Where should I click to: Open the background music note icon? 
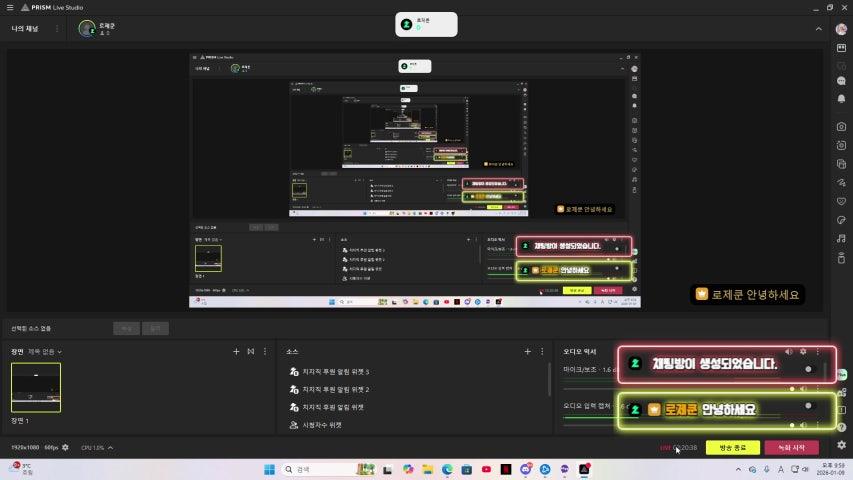pos(841,238)
